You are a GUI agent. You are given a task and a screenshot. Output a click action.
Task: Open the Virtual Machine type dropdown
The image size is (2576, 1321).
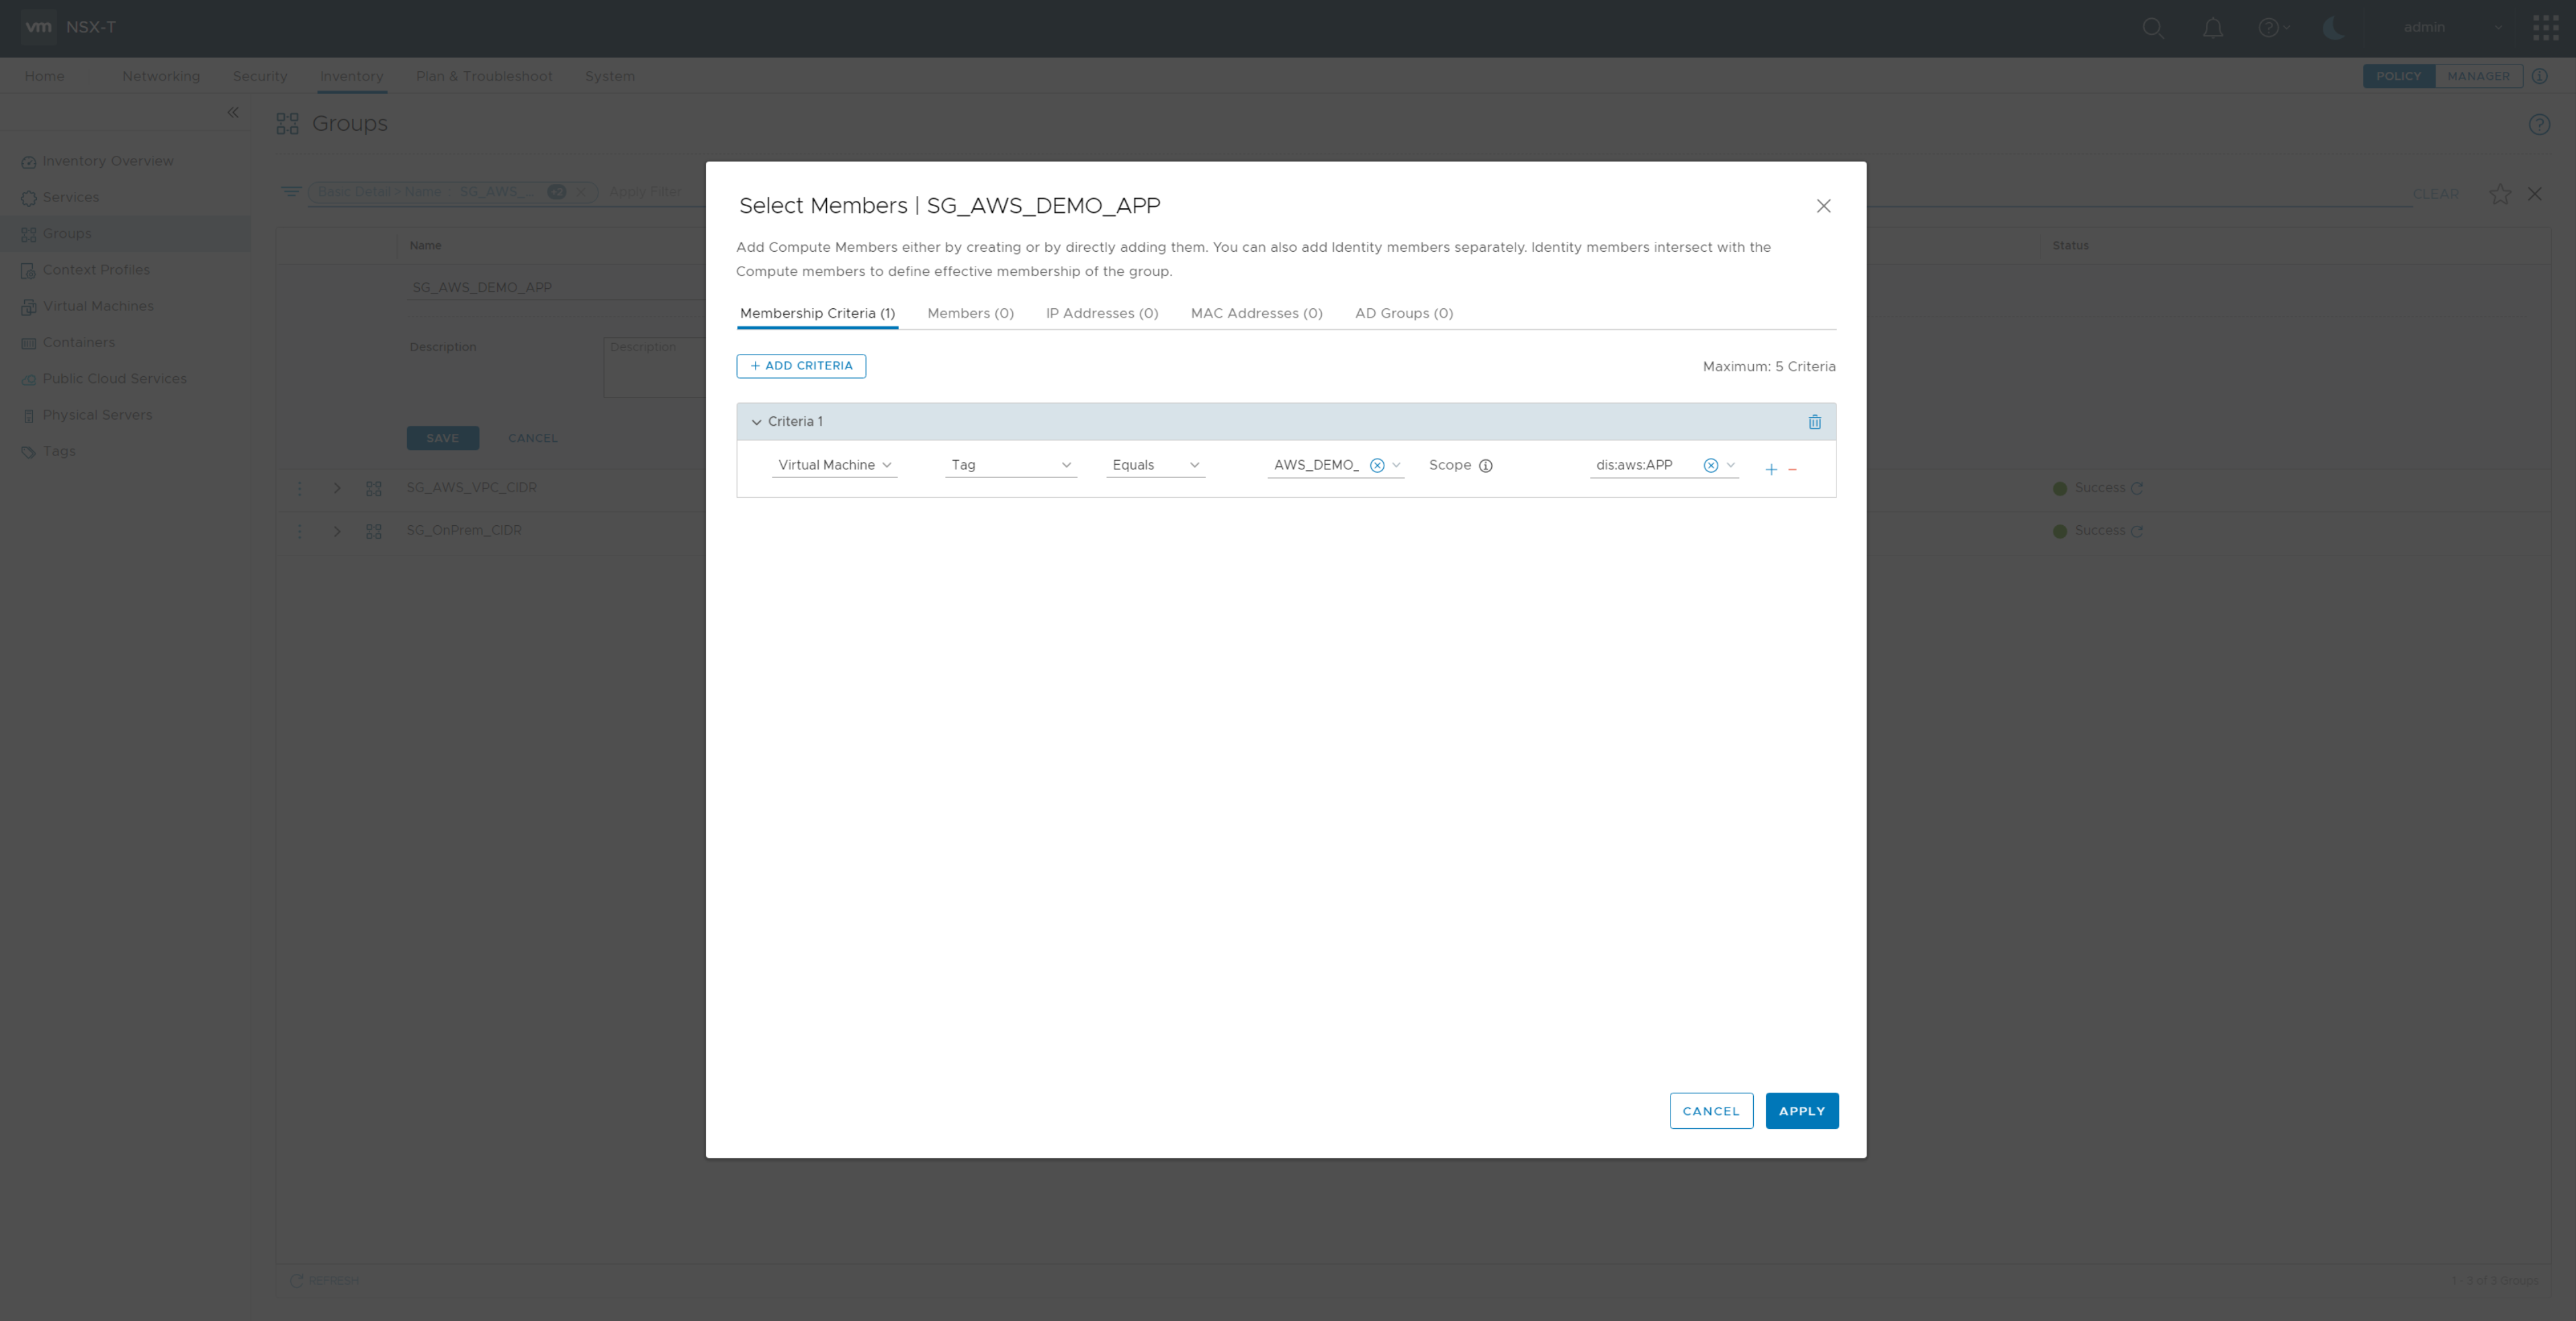(834, 465)
